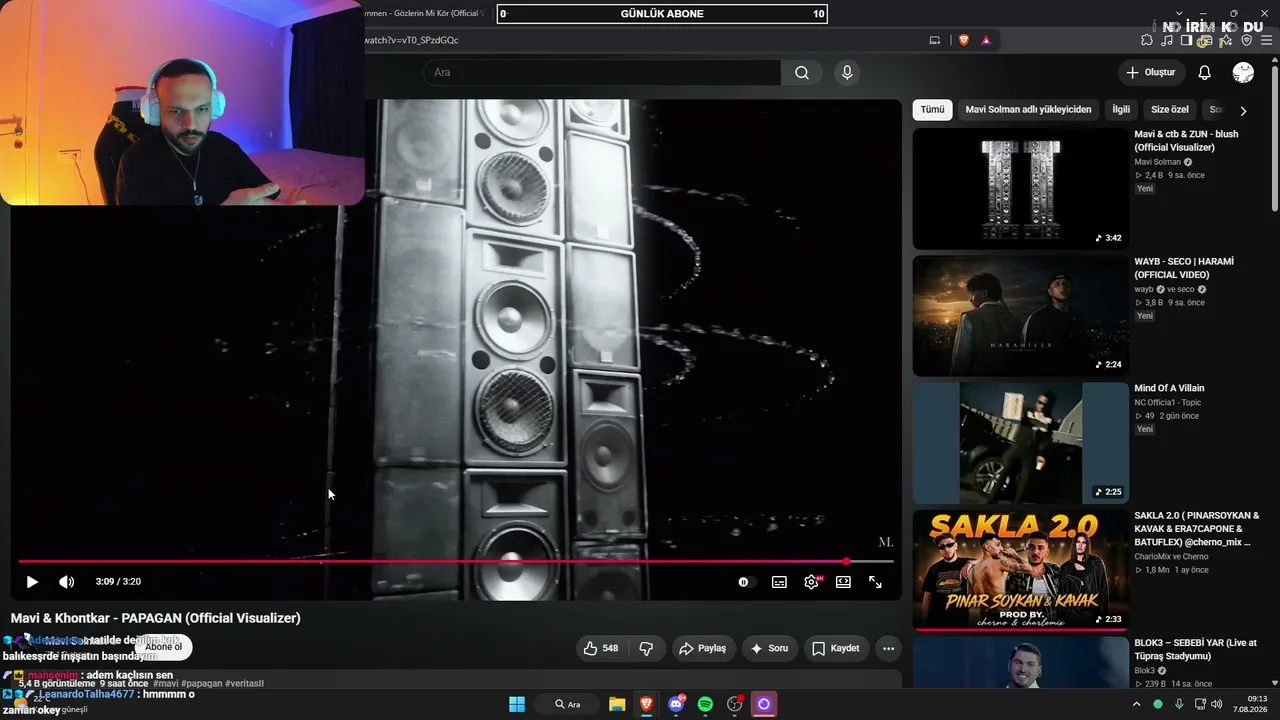Open YouTube notifications bell
Viewport: 1280px width, 720px height.
[x=1205, y=72]
